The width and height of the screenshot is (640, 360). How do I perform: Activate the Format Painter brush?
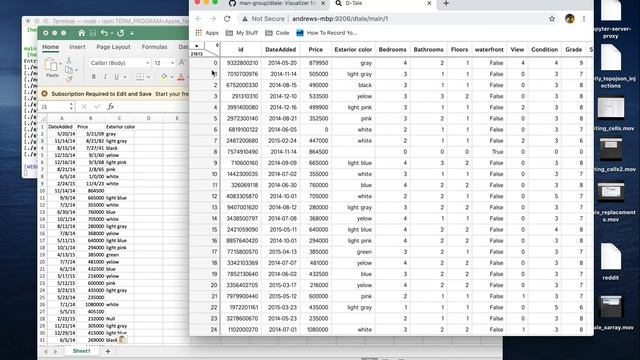(x=69, y=78)
